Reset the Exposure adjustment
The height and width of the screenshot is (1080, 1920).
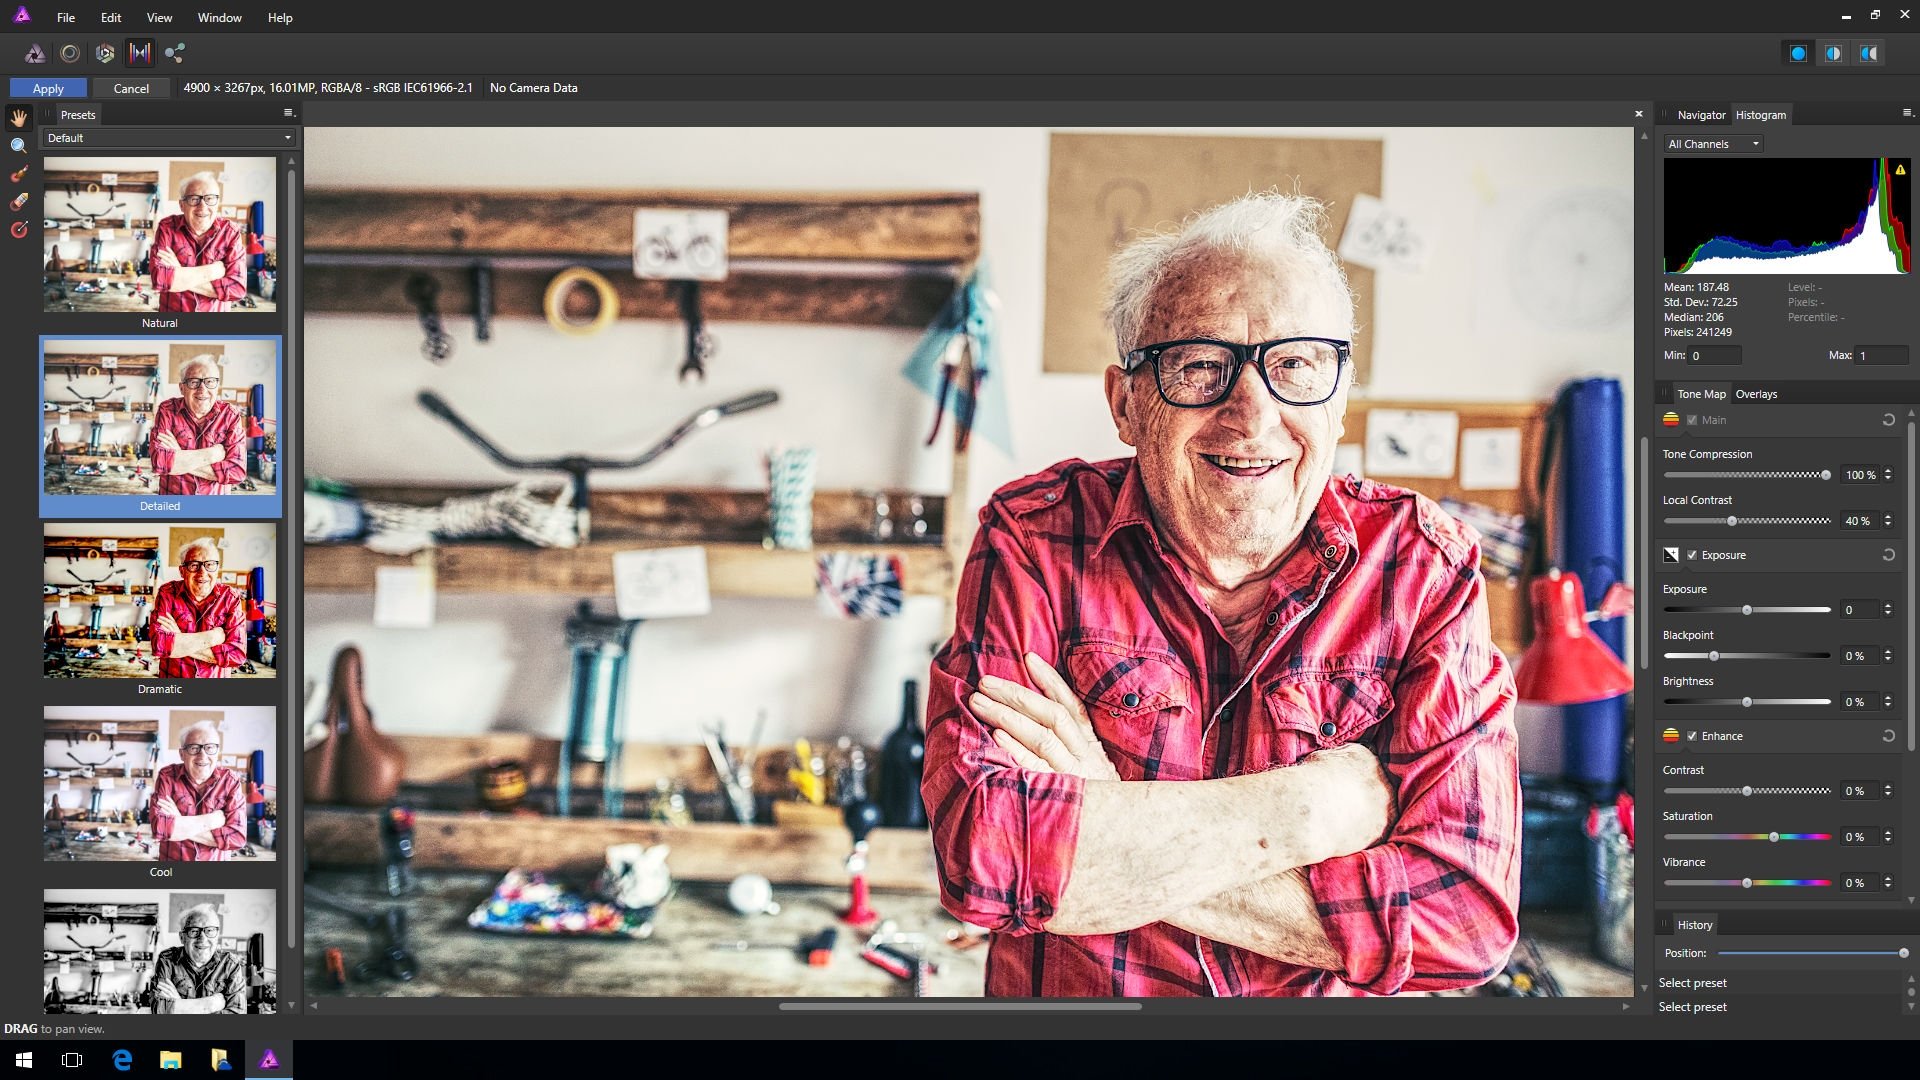[x=1889, y=555]
